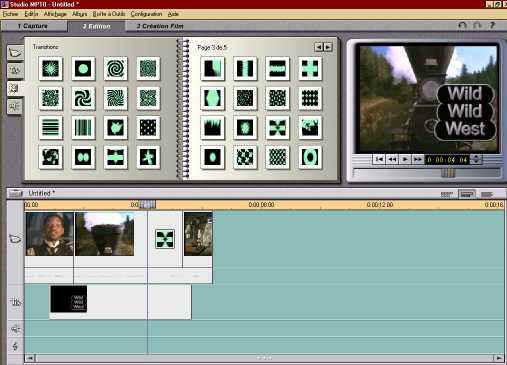
Task: Choose the ring-shaped transition
Action: (310, 157)
